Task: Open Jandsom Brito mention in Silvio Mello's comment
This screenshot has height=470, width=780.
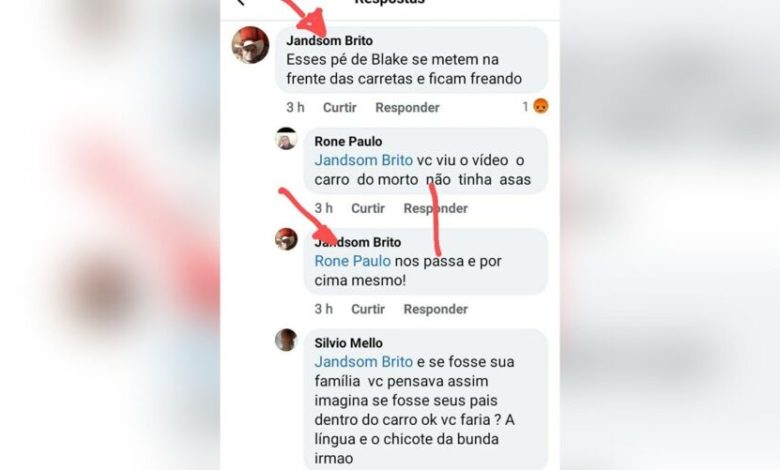Action: click(364, 362)
